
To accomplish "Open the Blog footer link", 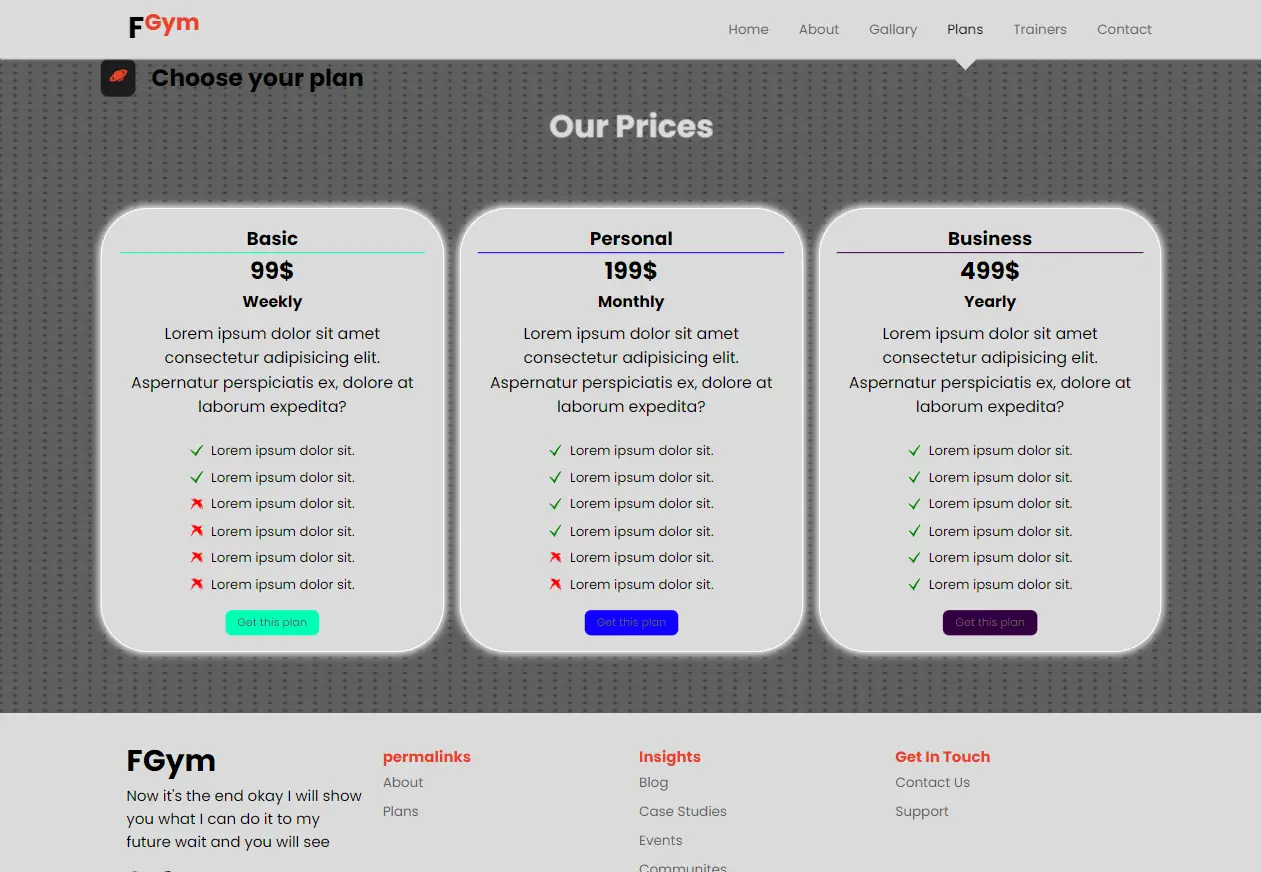I will [654, 782].
